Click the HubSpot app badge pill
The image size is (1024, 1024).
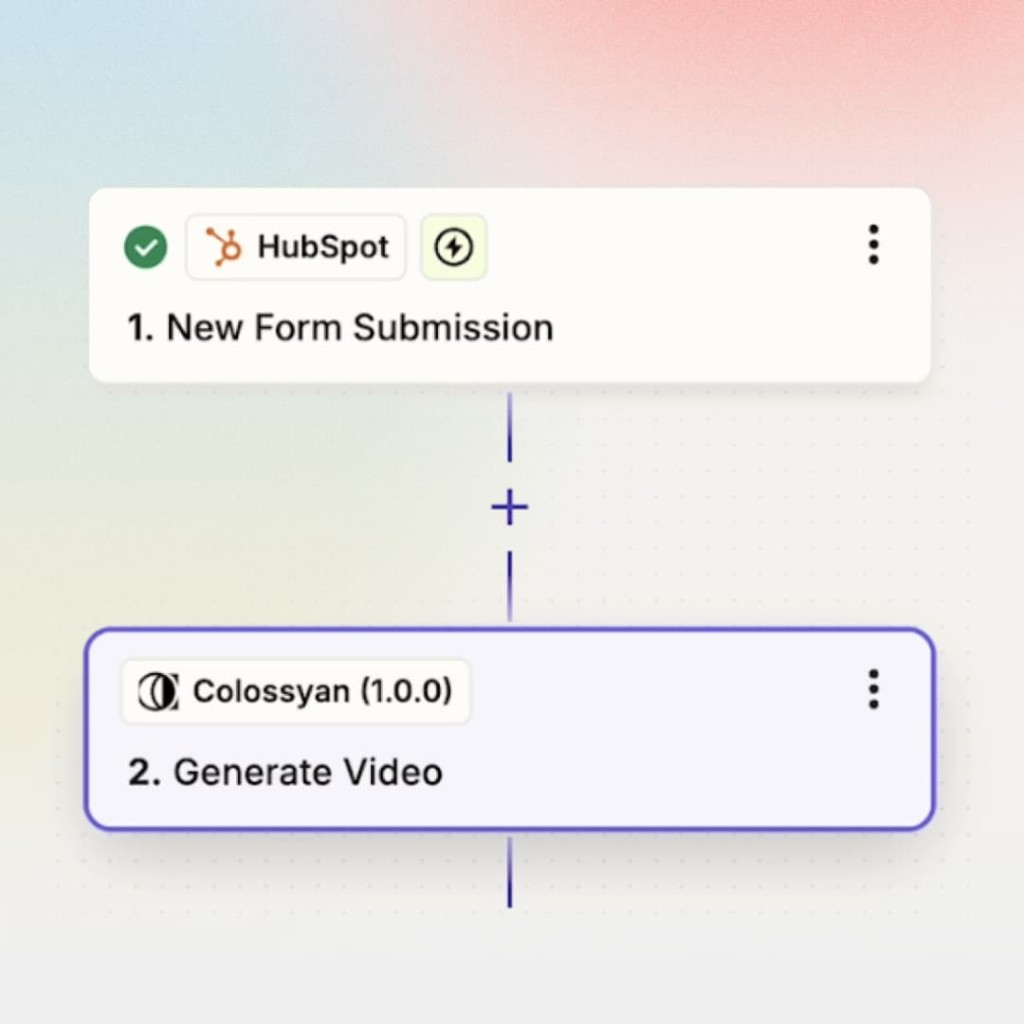point(296,247)
